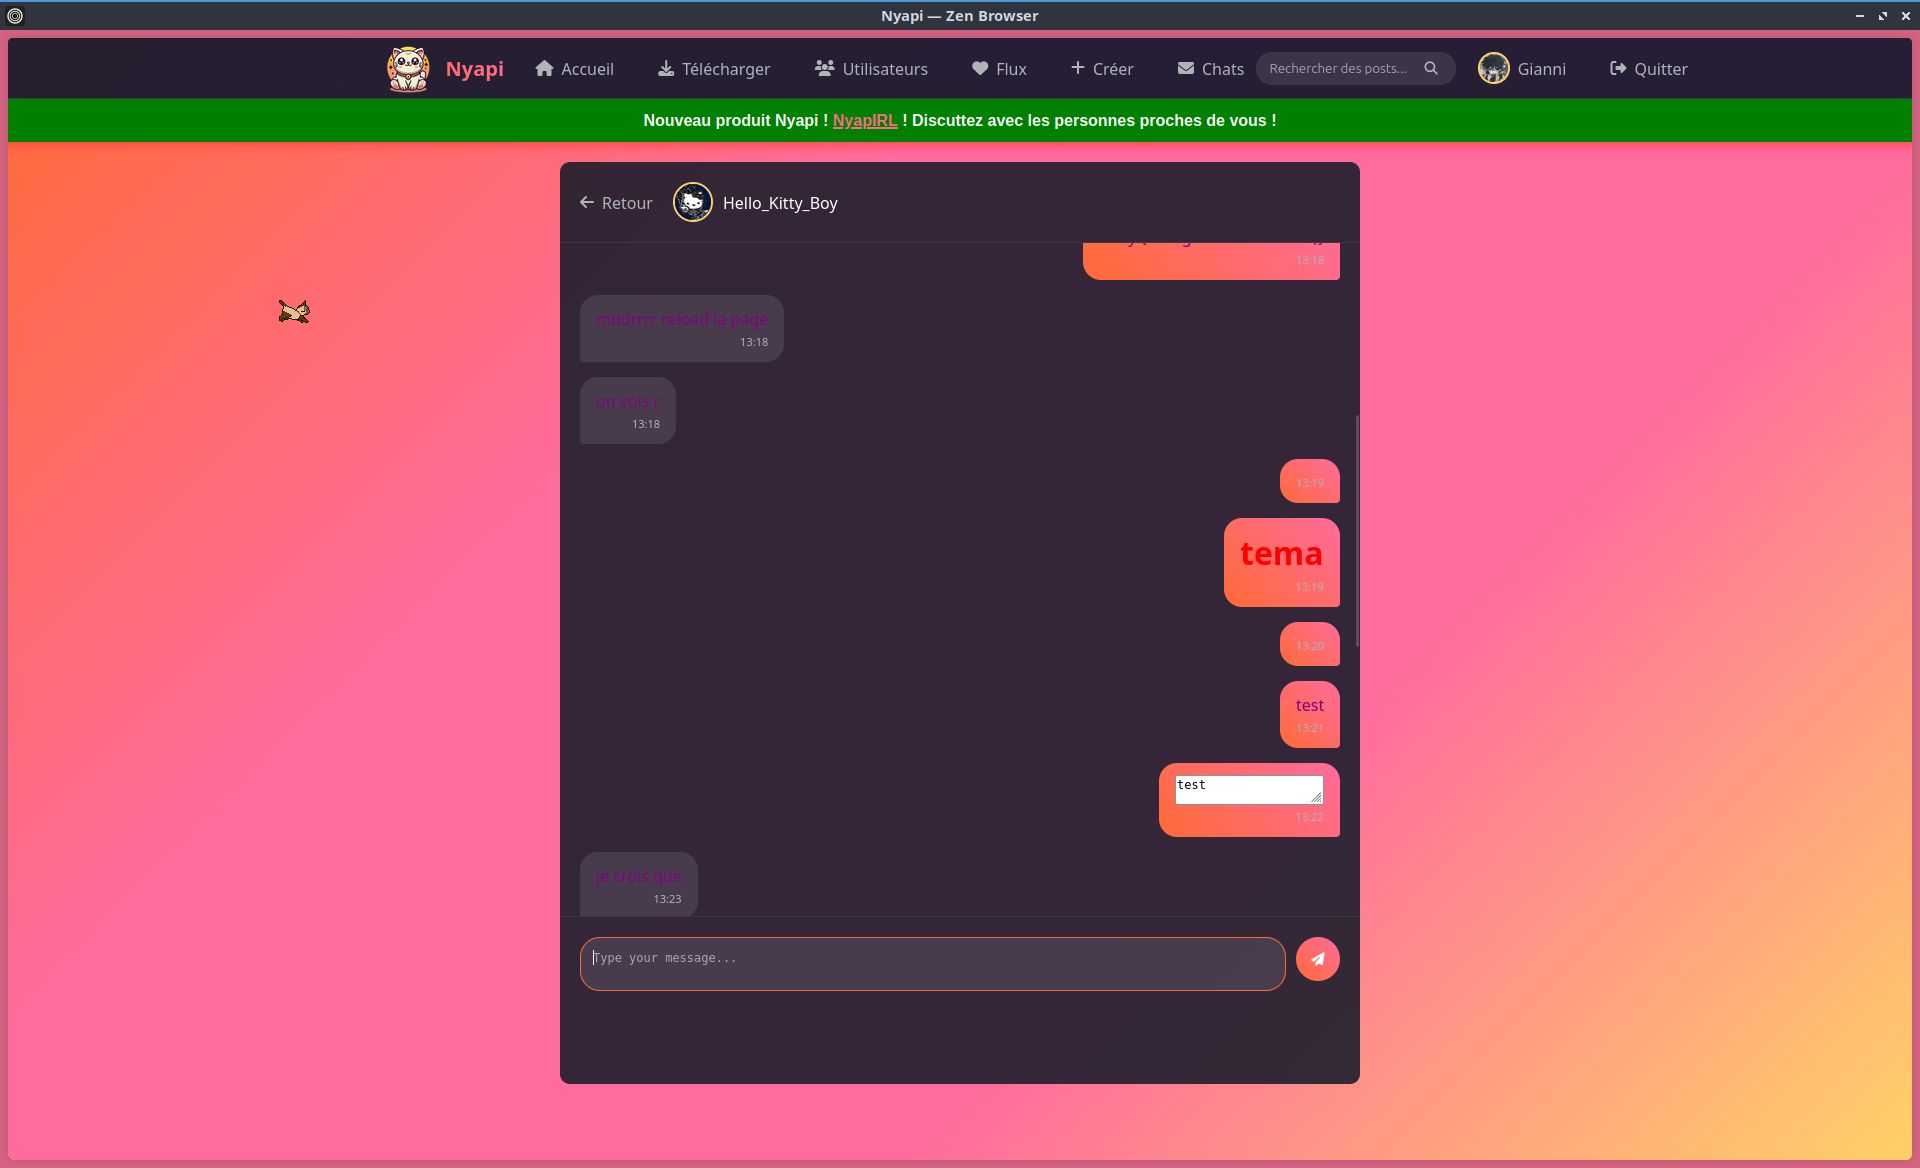This screenshot has height=1168, width=1920.
Task: Open the Chats section
Action: (1210, 69)
